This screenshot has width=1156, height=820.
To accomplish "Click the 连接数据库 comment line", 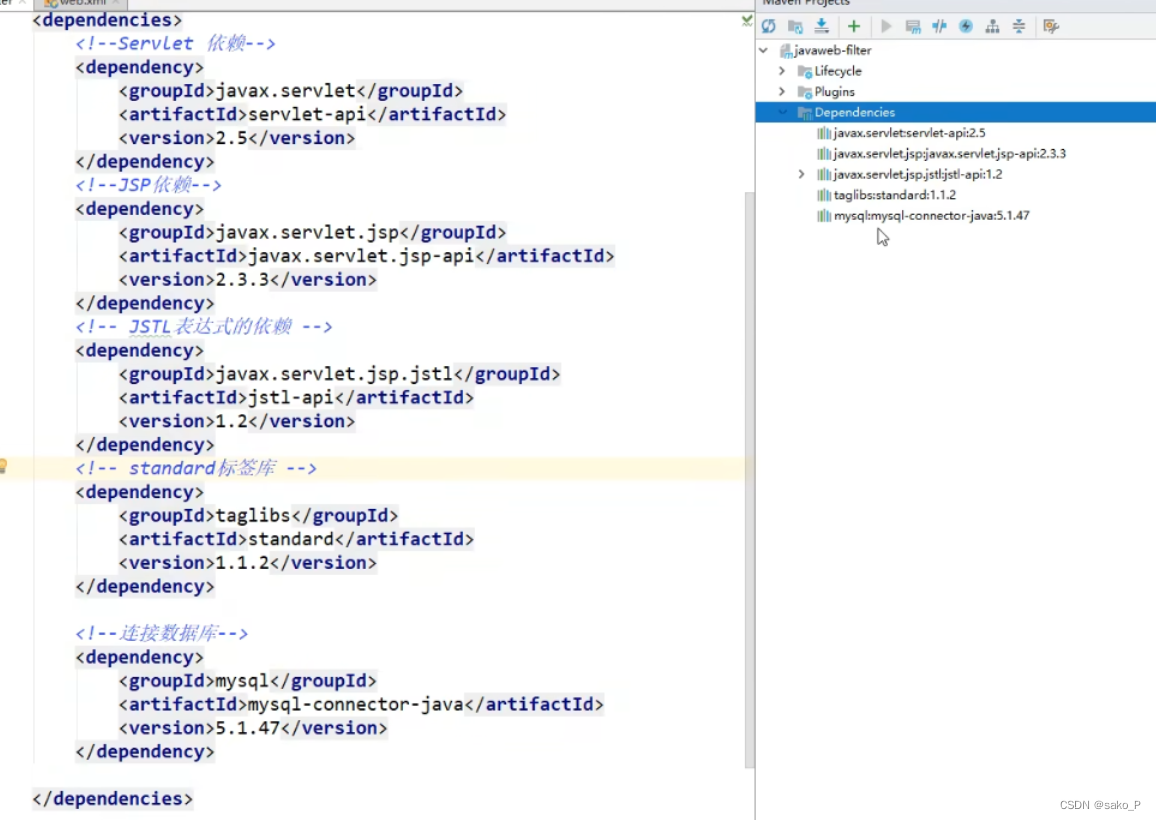I will point(161,633).
